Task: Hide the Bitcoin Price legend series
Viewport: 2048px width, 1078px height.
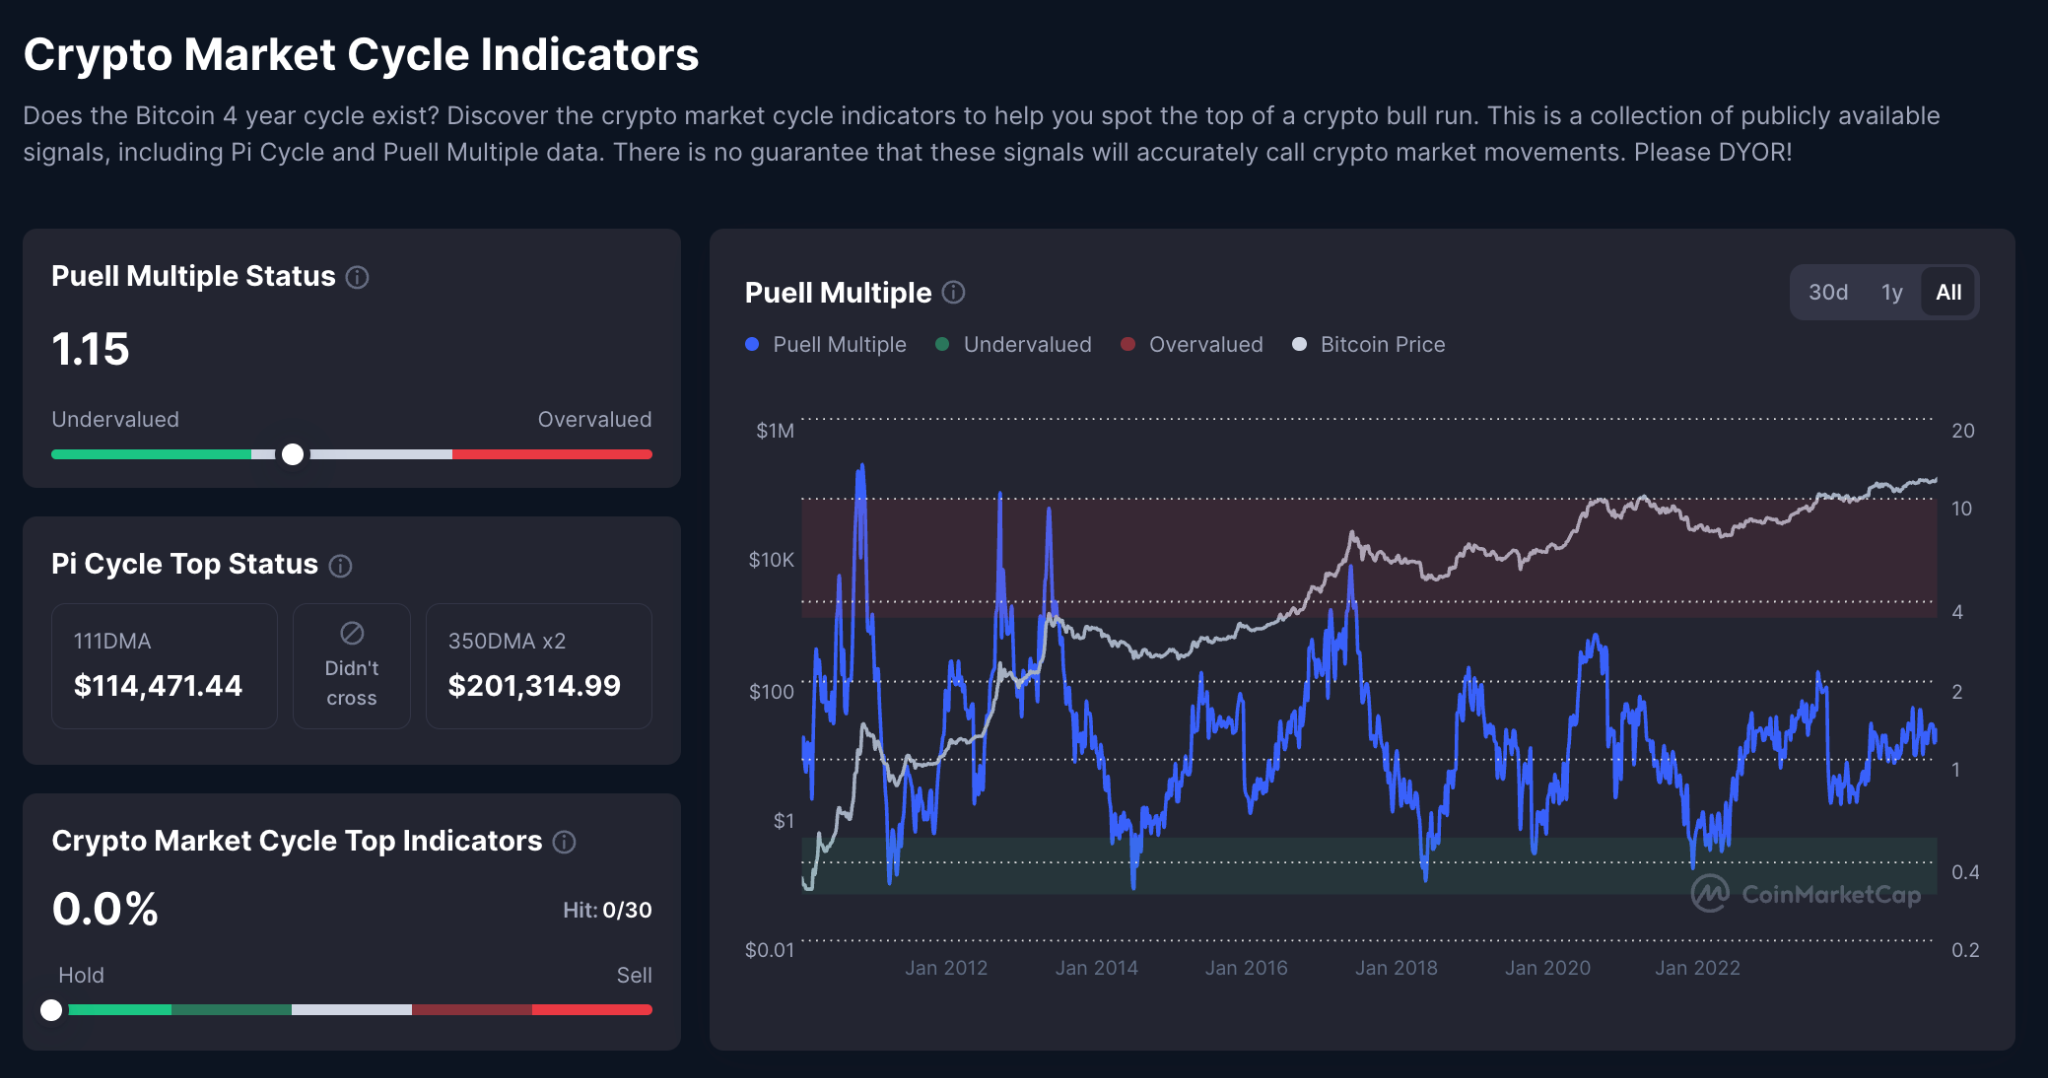Action: [1368, 345]
